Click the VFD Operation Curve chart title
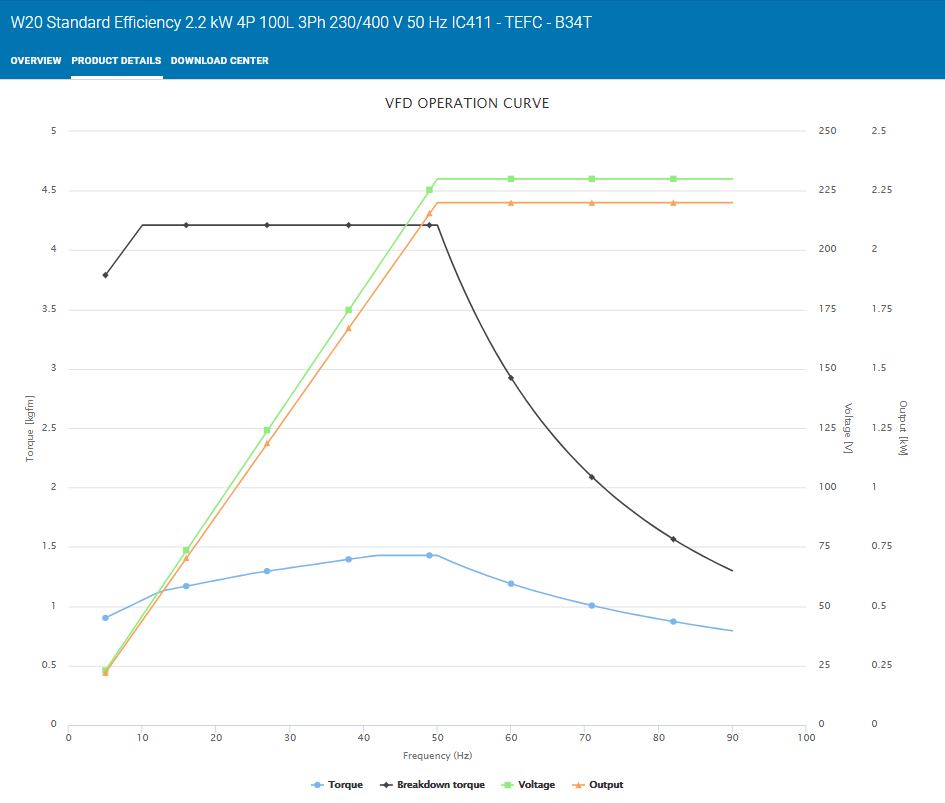945x803 pixels. coord(467,104)
